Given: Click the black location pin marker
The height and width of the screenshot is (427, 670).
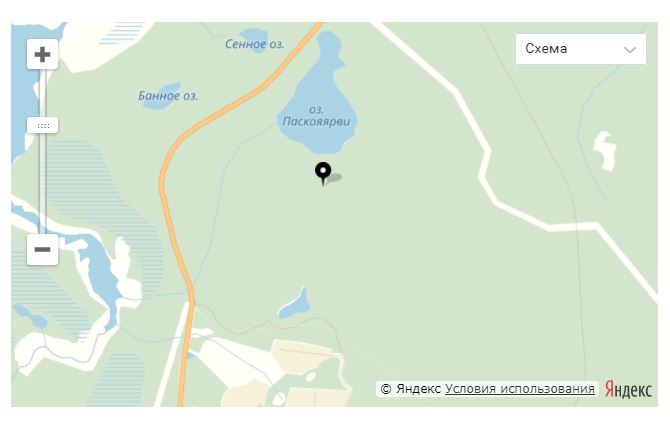Looking at the screenshot, I should (323, 174).
